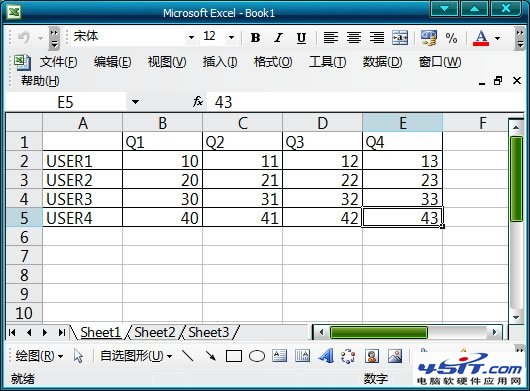Toggle Bold formatting button
This screenshot has width=530, height=391.
click(x=255, y=38)
